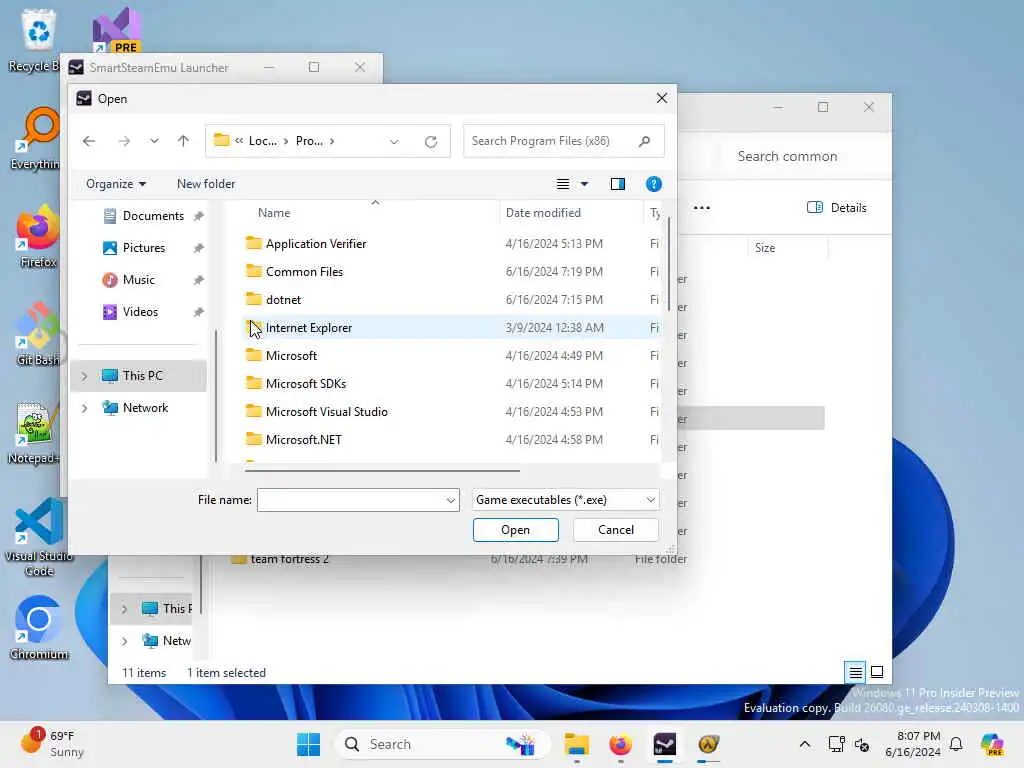
Task: Click the vertical scrollbar in file list
Action: (x=668, y=264)
